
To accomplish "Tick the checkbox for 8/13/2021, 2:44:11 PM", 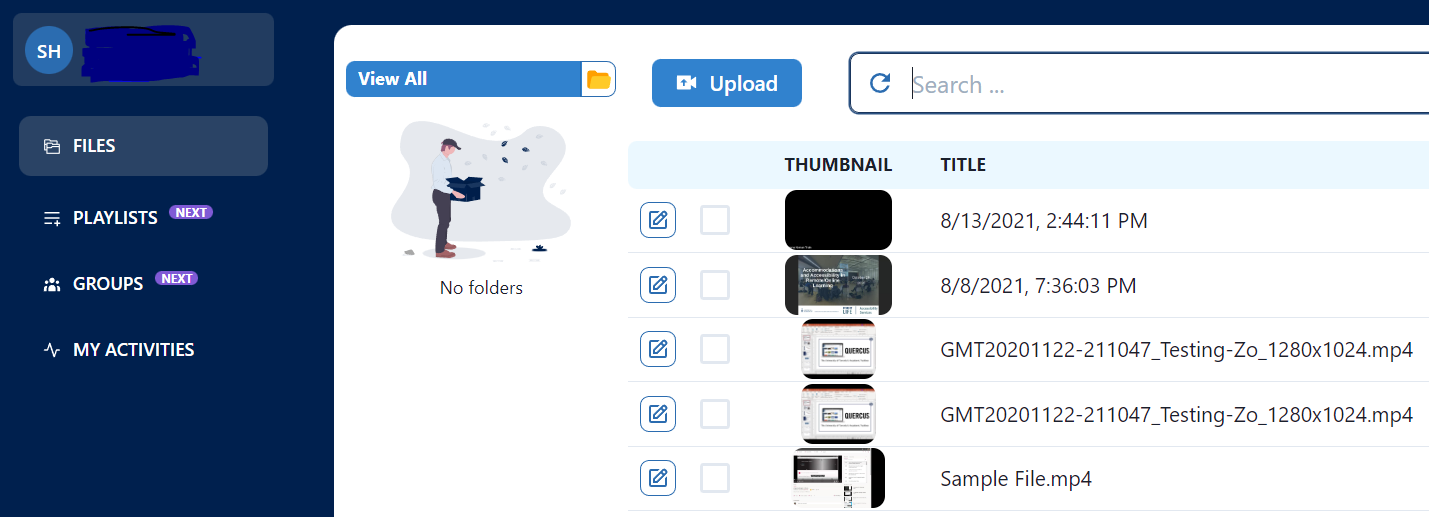I will tap(715, 220).
